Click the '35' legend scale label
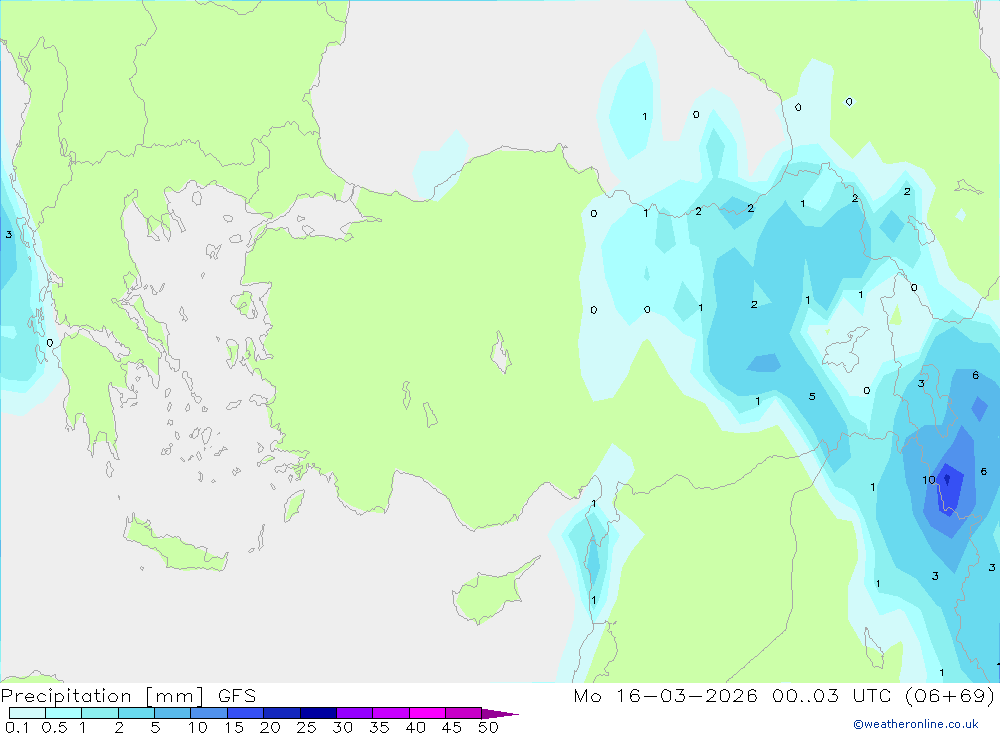Viewport: 1000px width, 733px height. pos(379,727)
